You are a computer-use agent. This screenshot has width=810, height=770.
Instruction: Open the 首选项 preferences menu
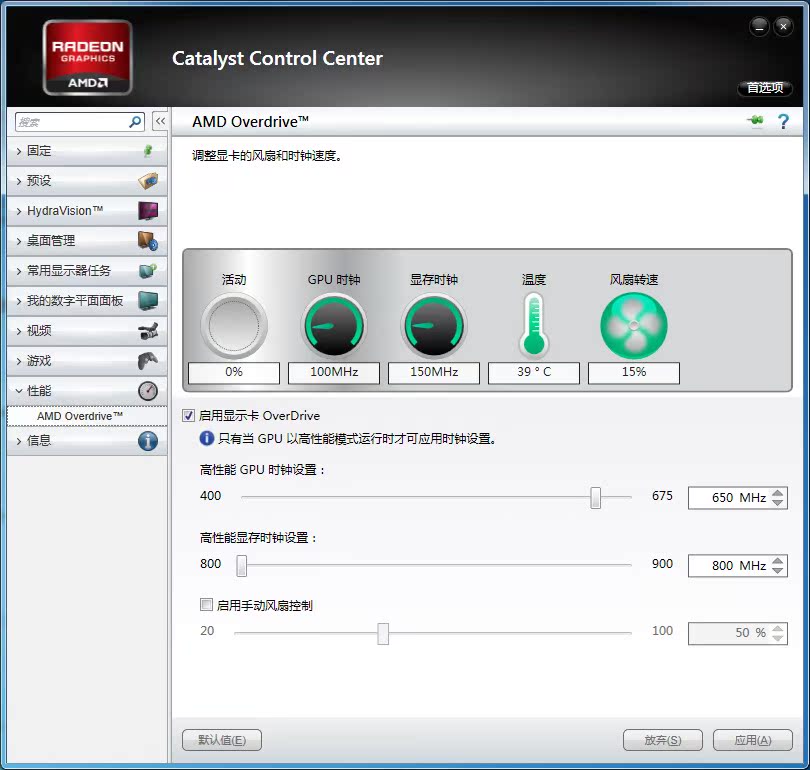click(765, 88)
